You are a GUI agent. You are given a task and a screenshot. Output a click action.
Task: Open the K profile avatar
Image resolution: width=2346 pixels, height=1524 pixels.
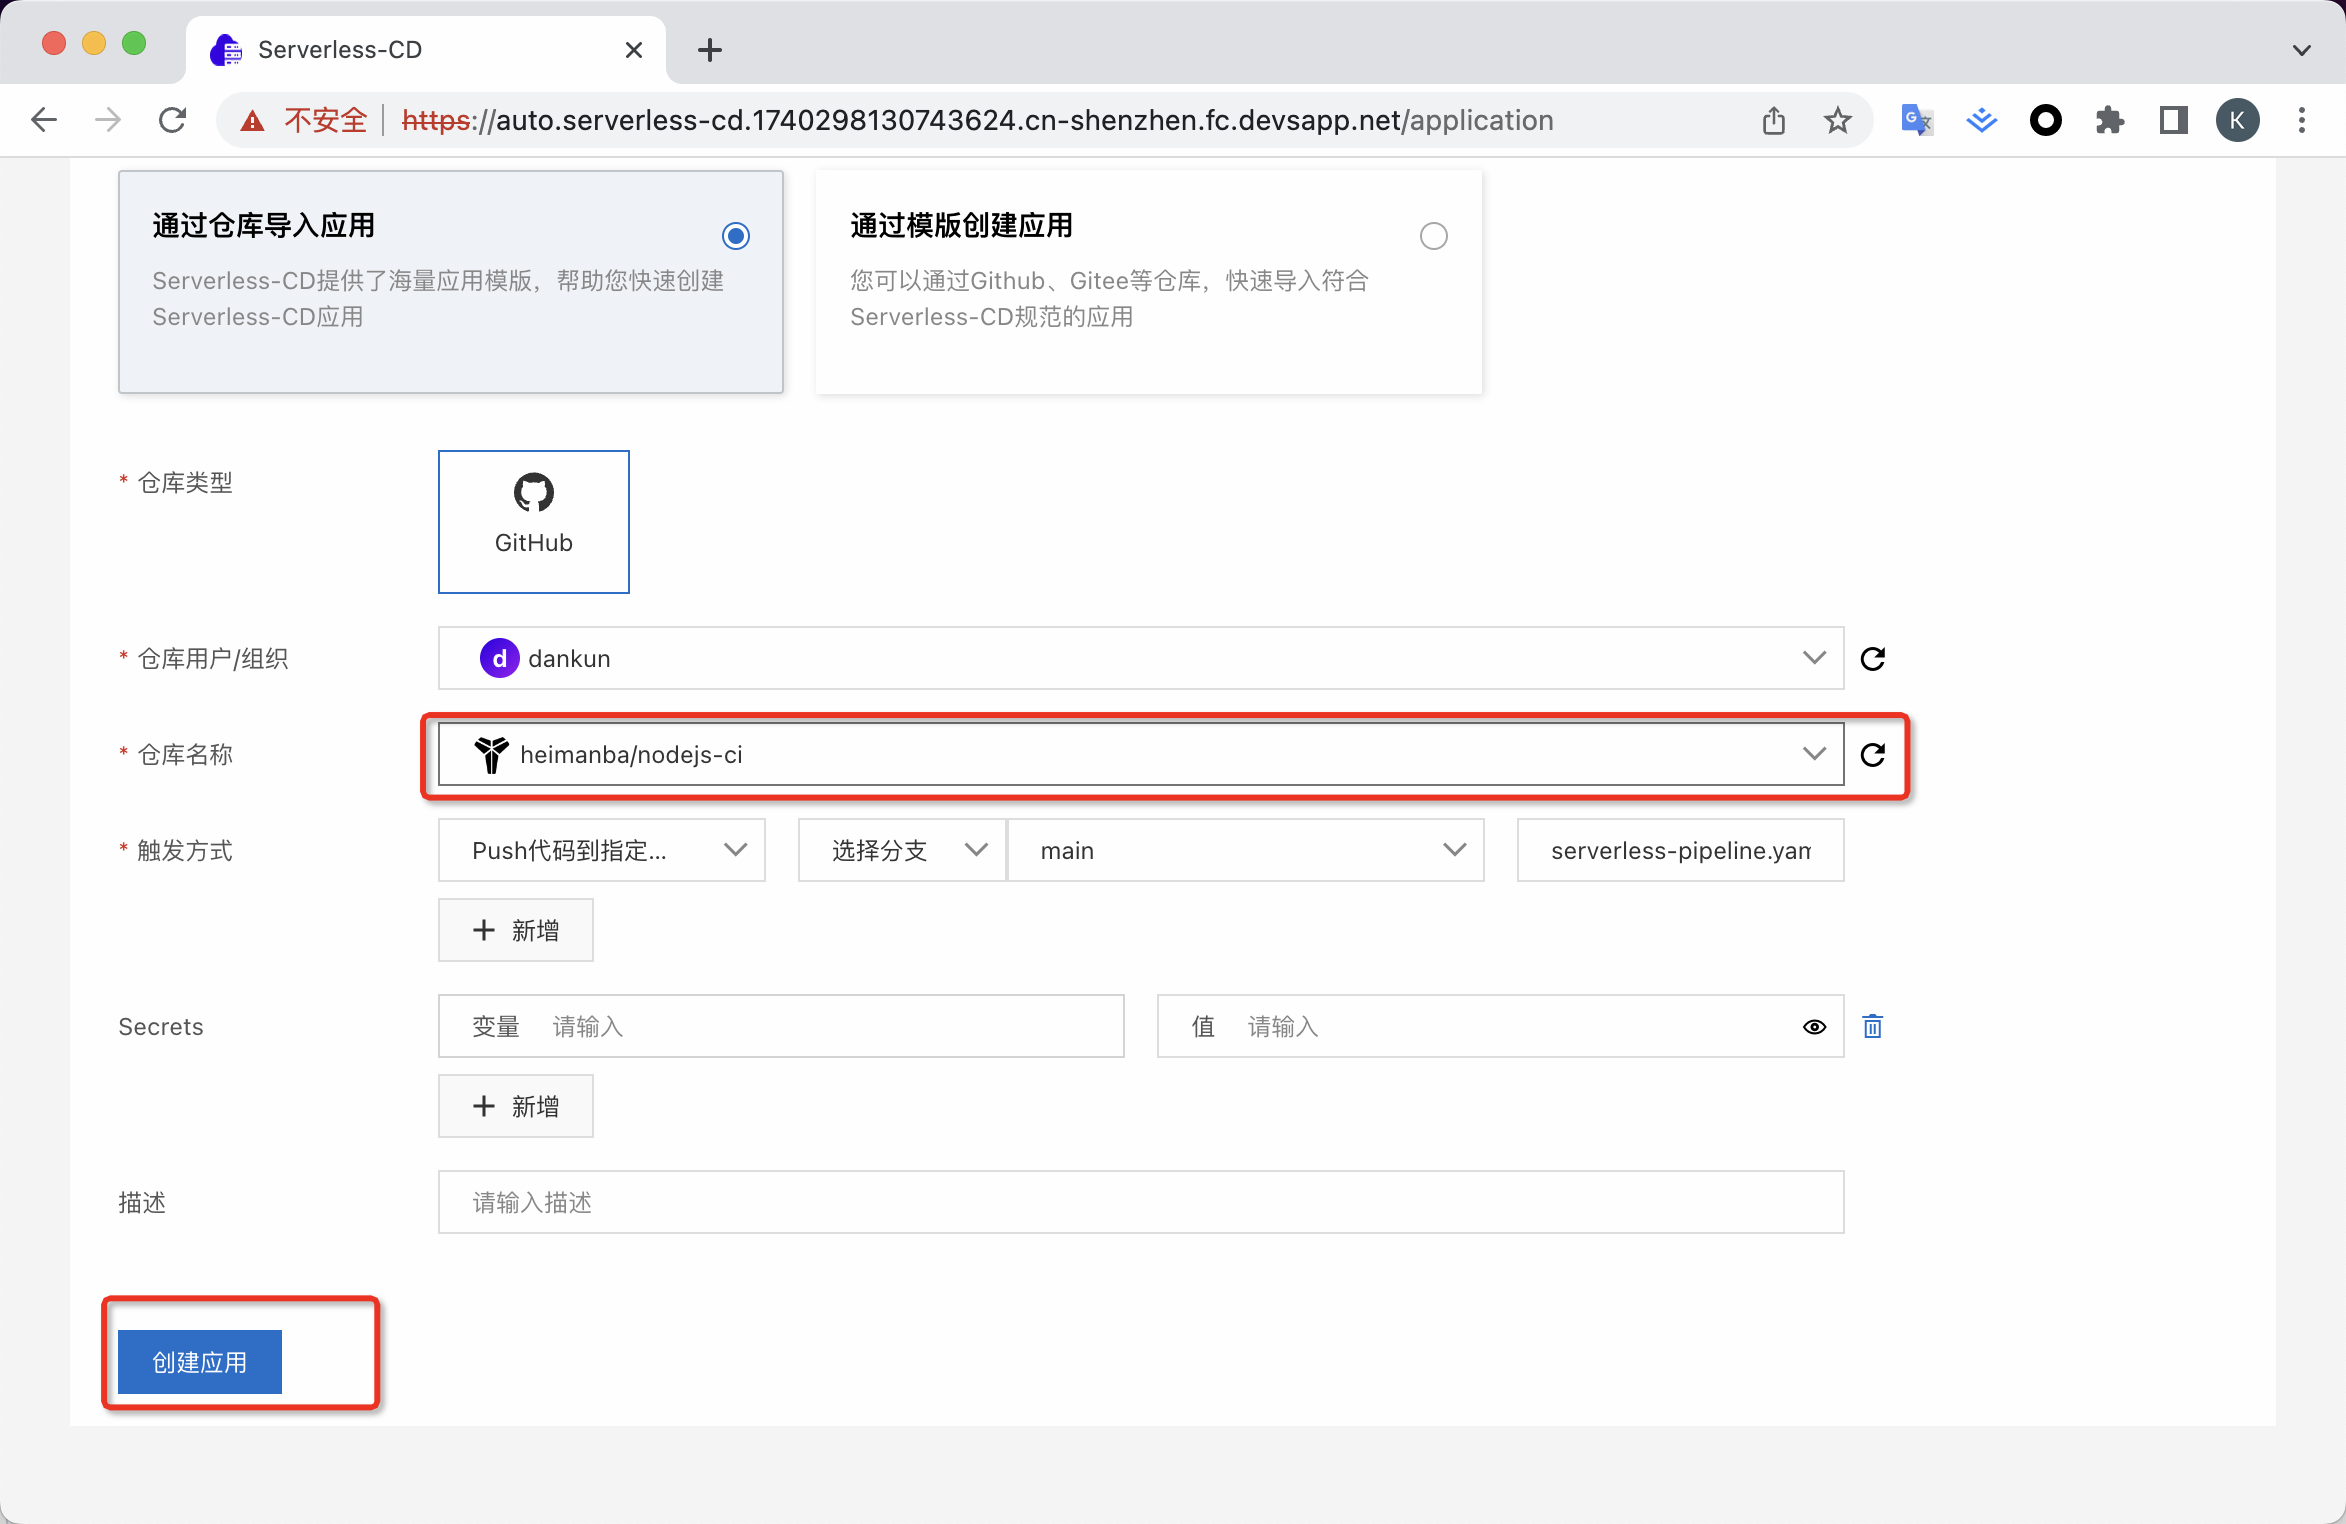[x=2237, y=121]
